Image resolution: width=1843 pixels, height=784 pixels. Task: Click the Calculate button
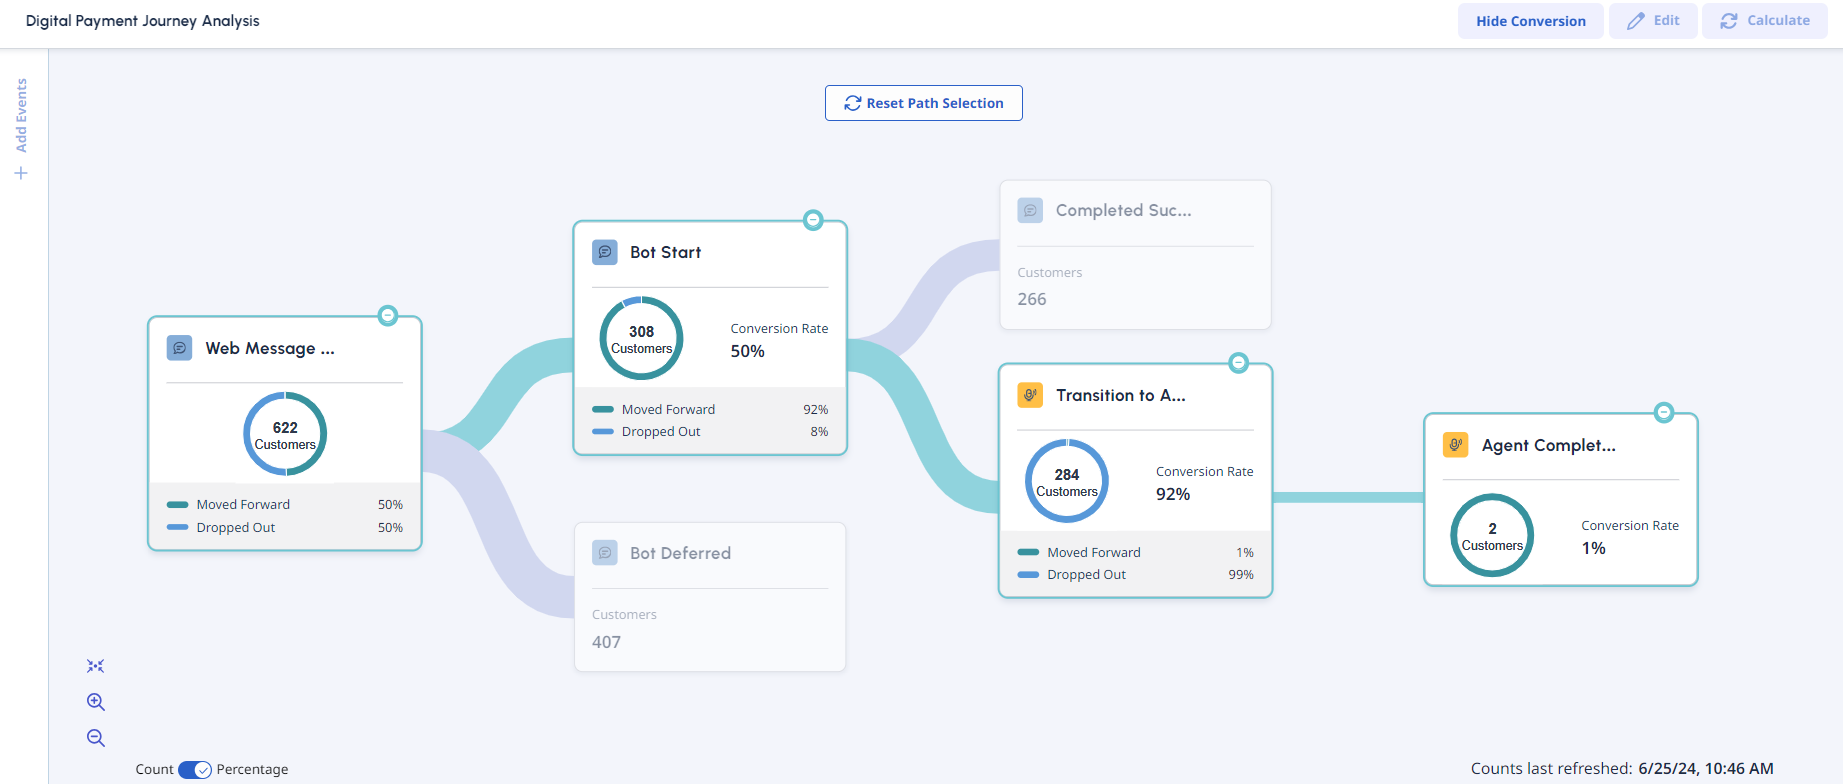point(1765,21)
